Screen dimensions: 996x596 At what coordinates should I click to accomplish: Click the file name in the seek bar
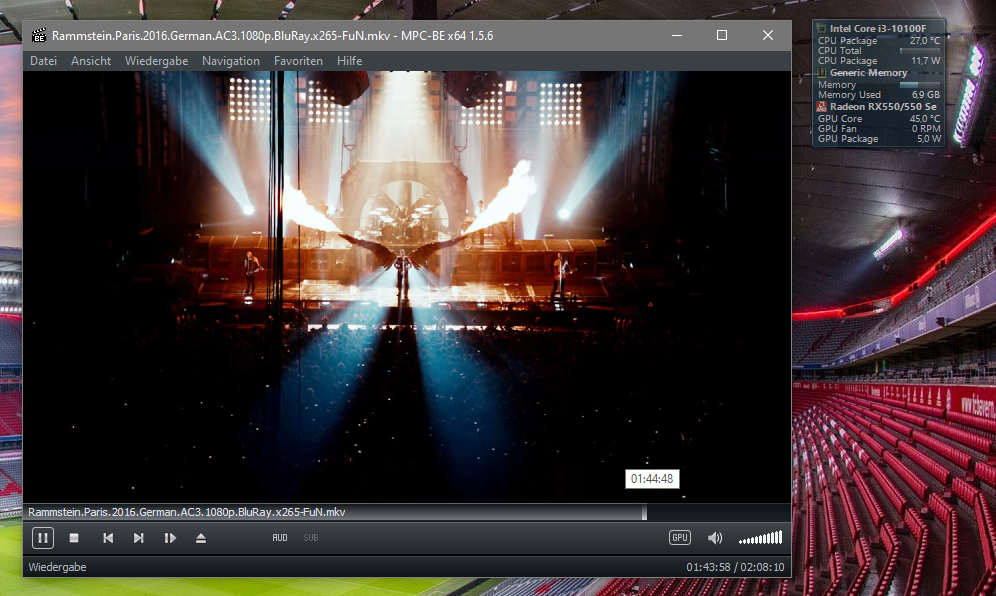point(187,512)
